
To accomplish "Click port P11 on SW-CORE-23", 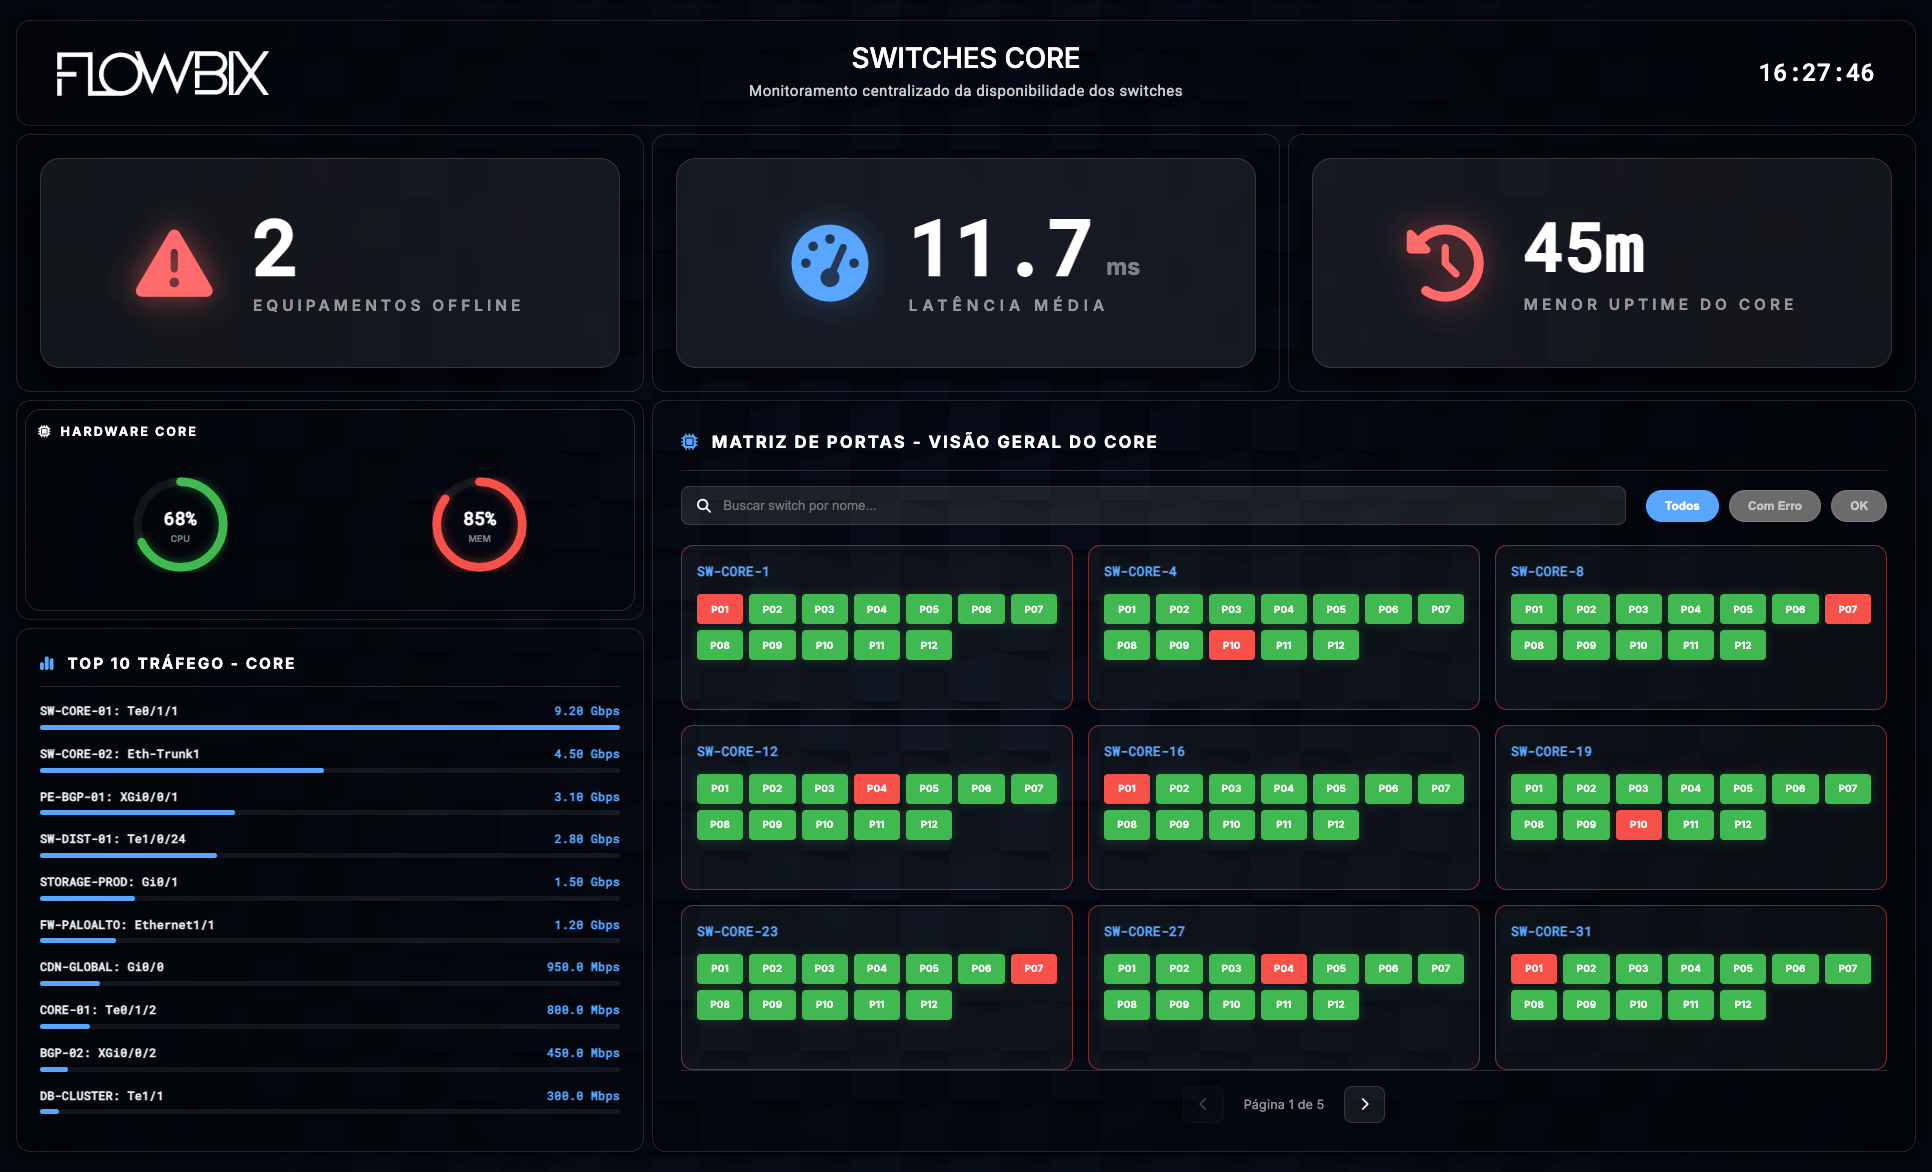I will pyautogui.click(x=877, y=1005).
